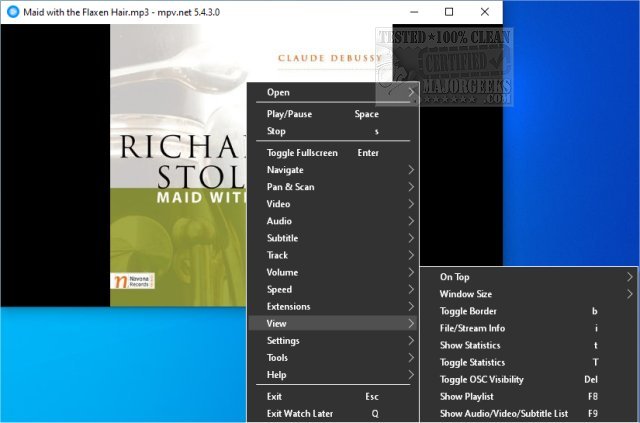Show Playlist from View submenu
This screenshot has width=640, height=423.
529,396
